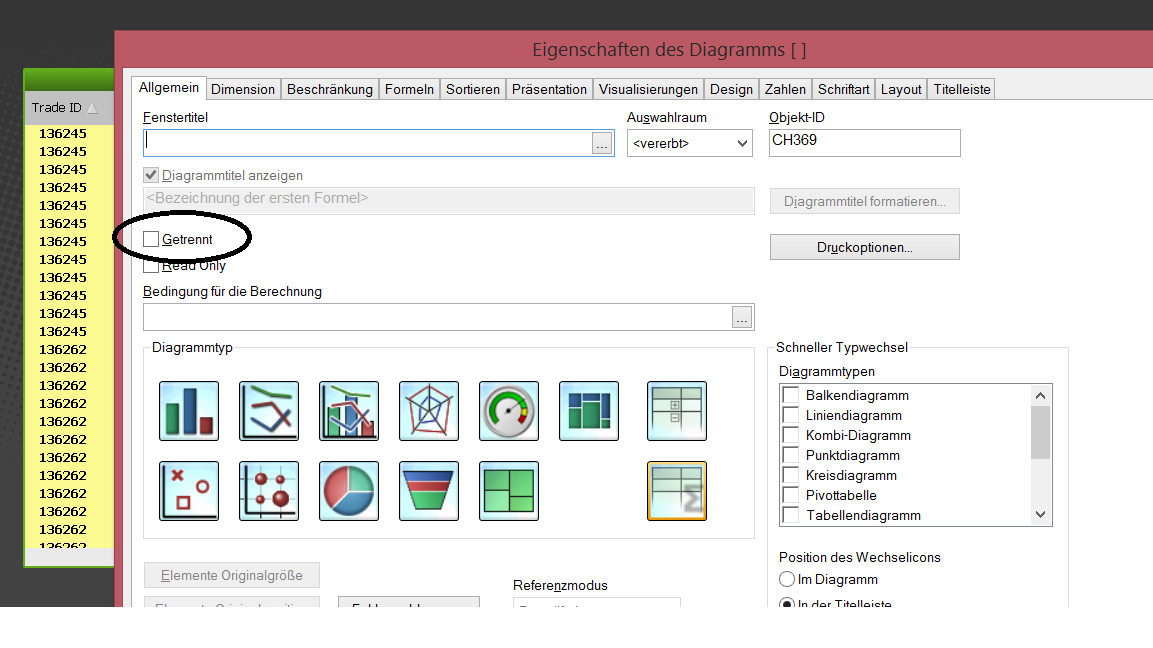The height and width of the screenshot is (648, 1153).
Task: Check Pivottabelle in fast type change list
Action: click(x=791, y=495)
